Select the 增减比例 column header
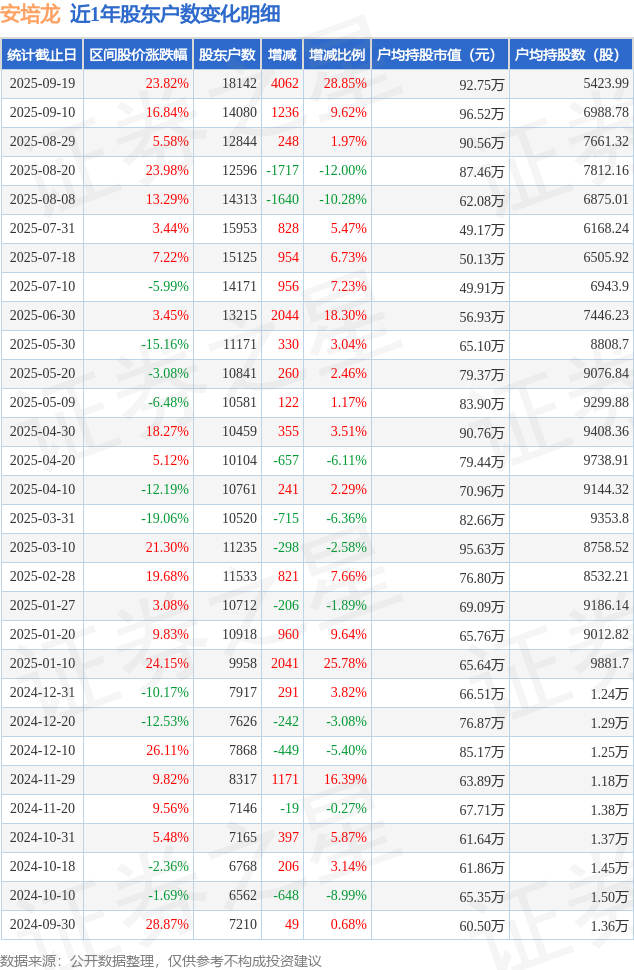634x970 pixels. click(x=337, y=55)
